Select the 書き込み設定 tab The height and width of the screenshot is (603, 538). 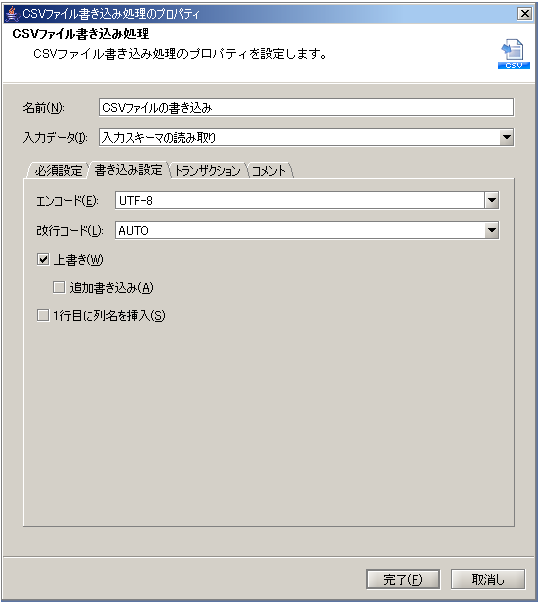point(128,170)
